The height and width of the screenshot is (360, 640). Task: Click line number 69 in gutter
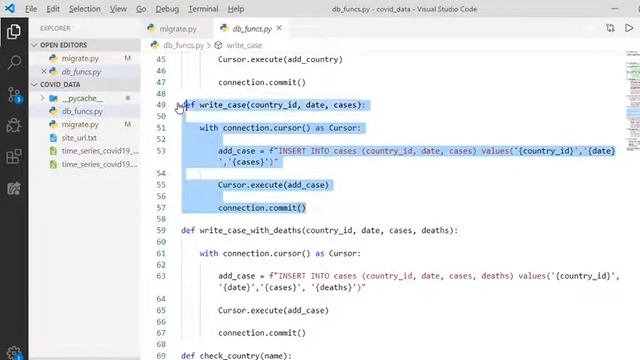pyautogui.click(x=161, y=356)
